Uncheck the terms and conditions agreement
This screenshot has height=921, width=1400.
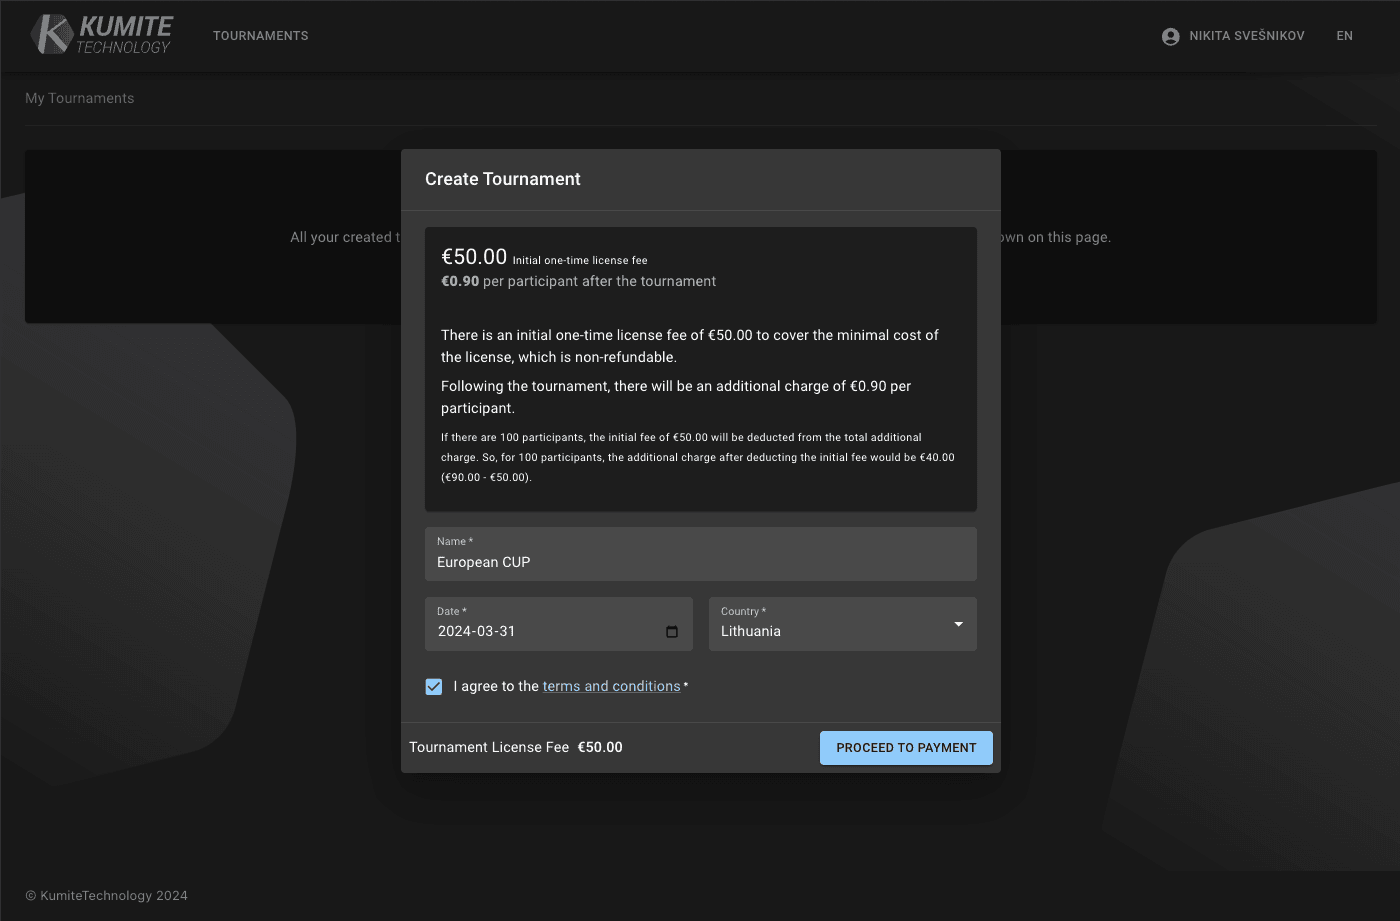(433, 686)
